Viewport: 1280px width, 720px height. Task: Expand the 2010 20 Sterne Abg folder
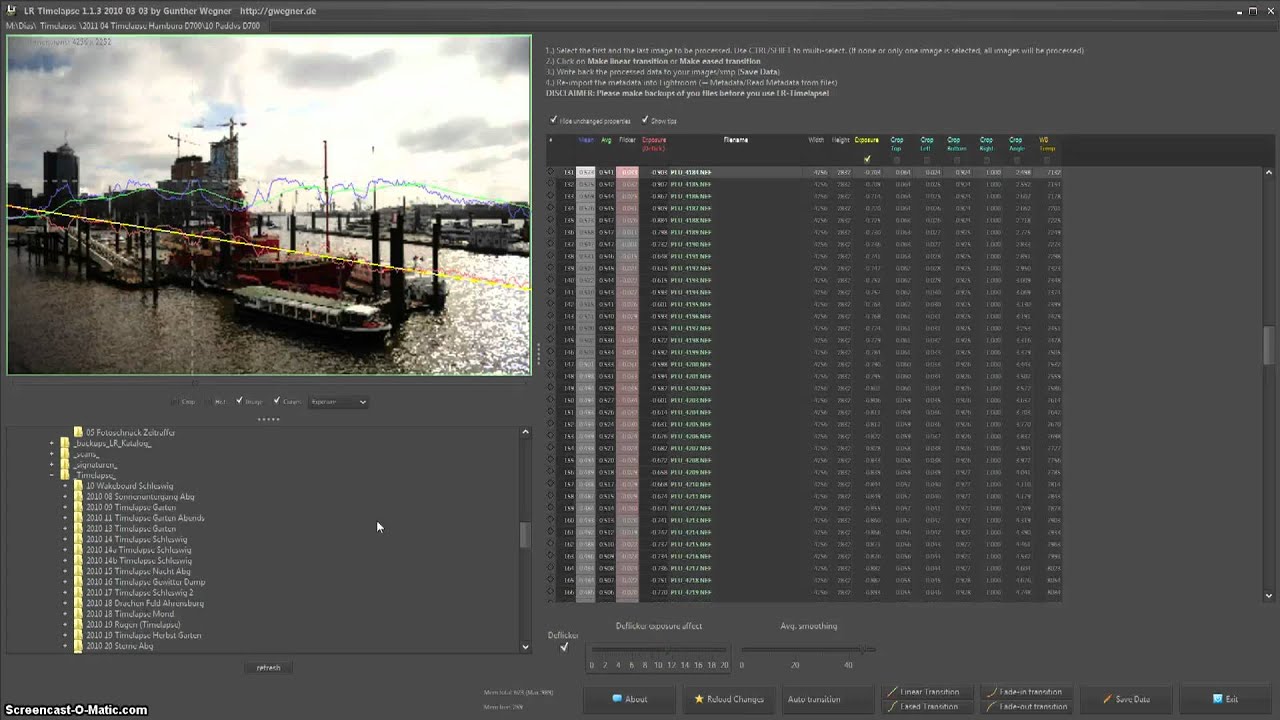pos(65,646)
